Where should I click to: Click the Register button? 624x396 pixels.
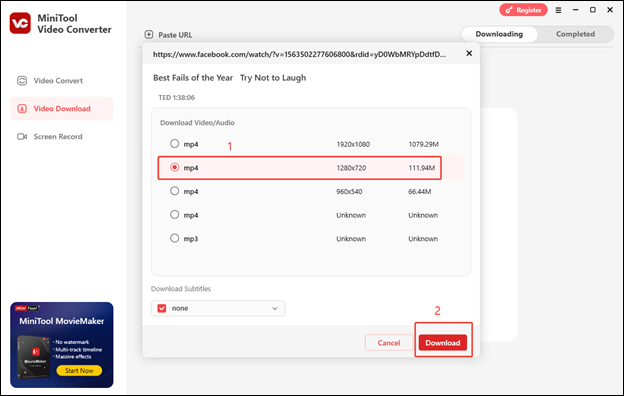(523, 10)
